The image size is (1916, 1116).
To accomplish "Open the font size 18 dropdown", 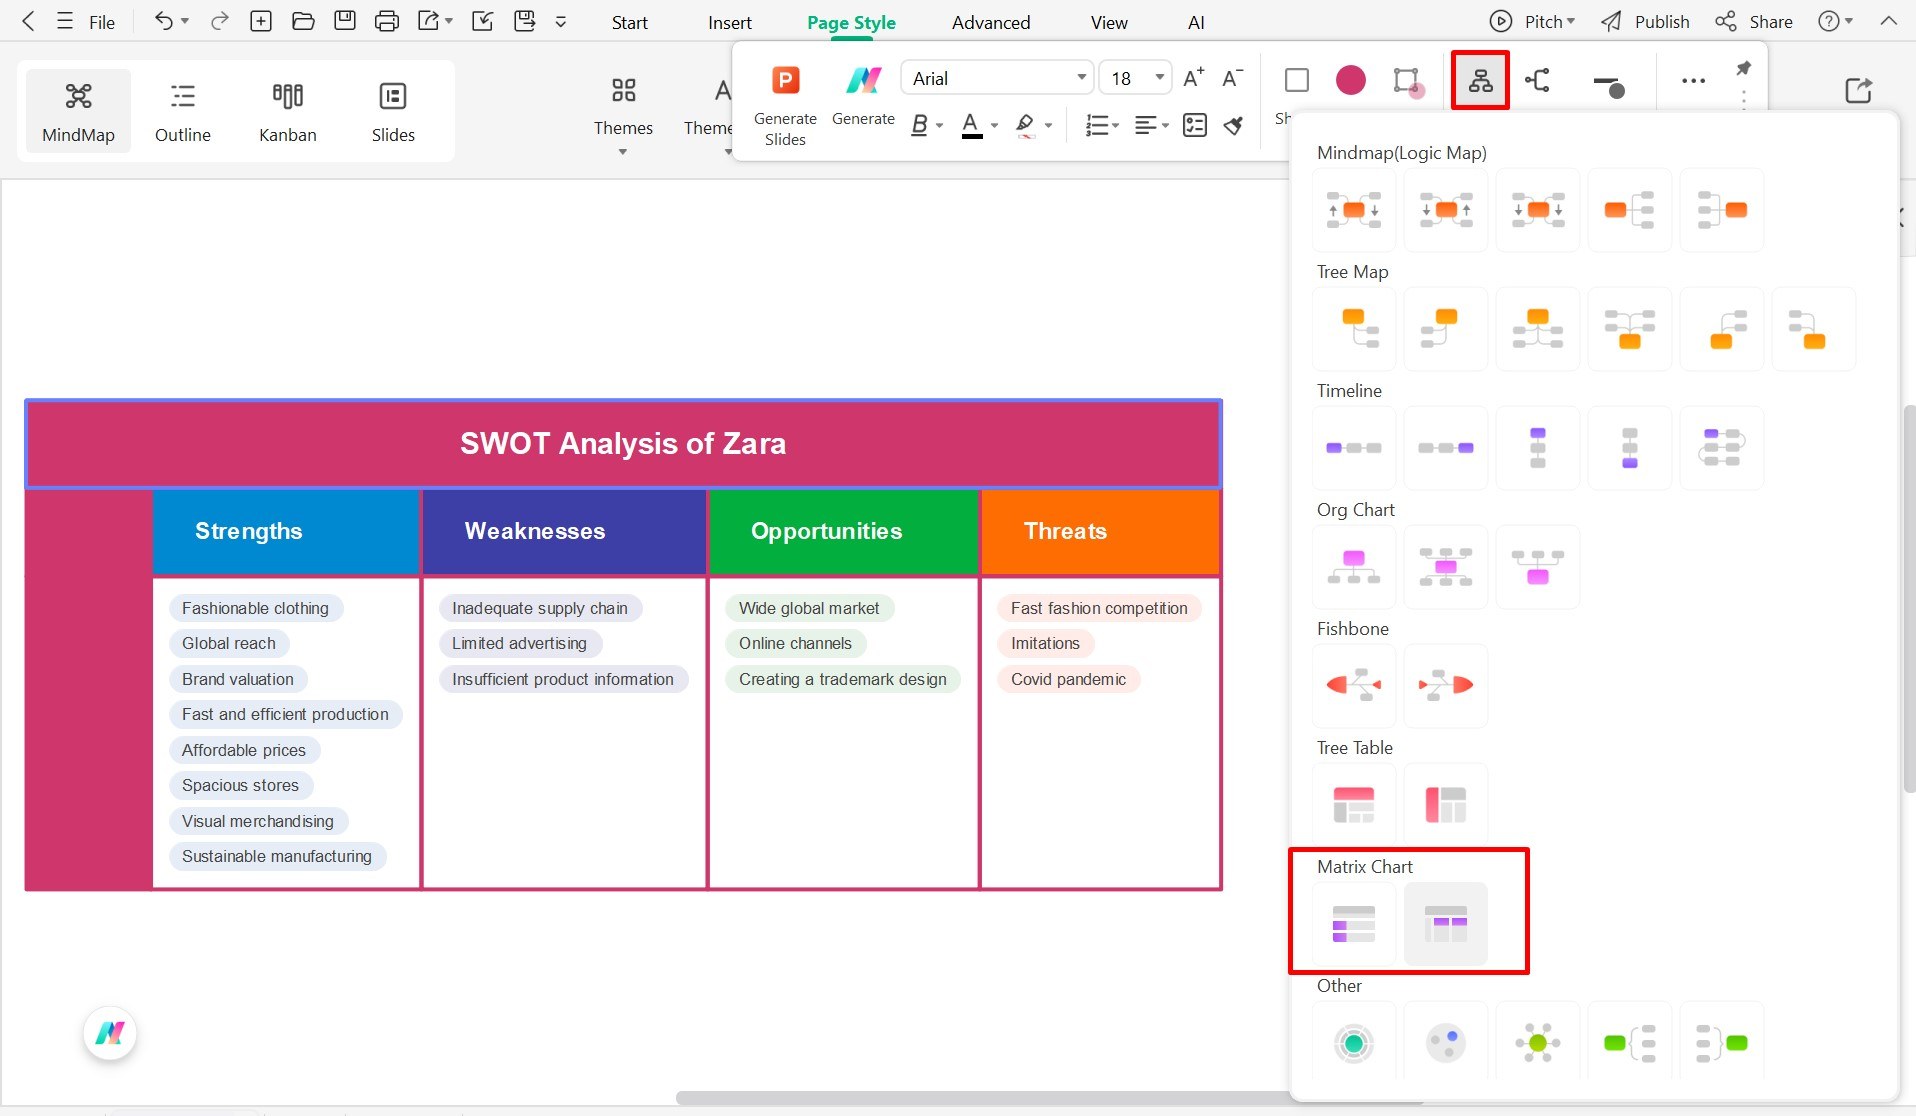I will [x=1135, y=78].
